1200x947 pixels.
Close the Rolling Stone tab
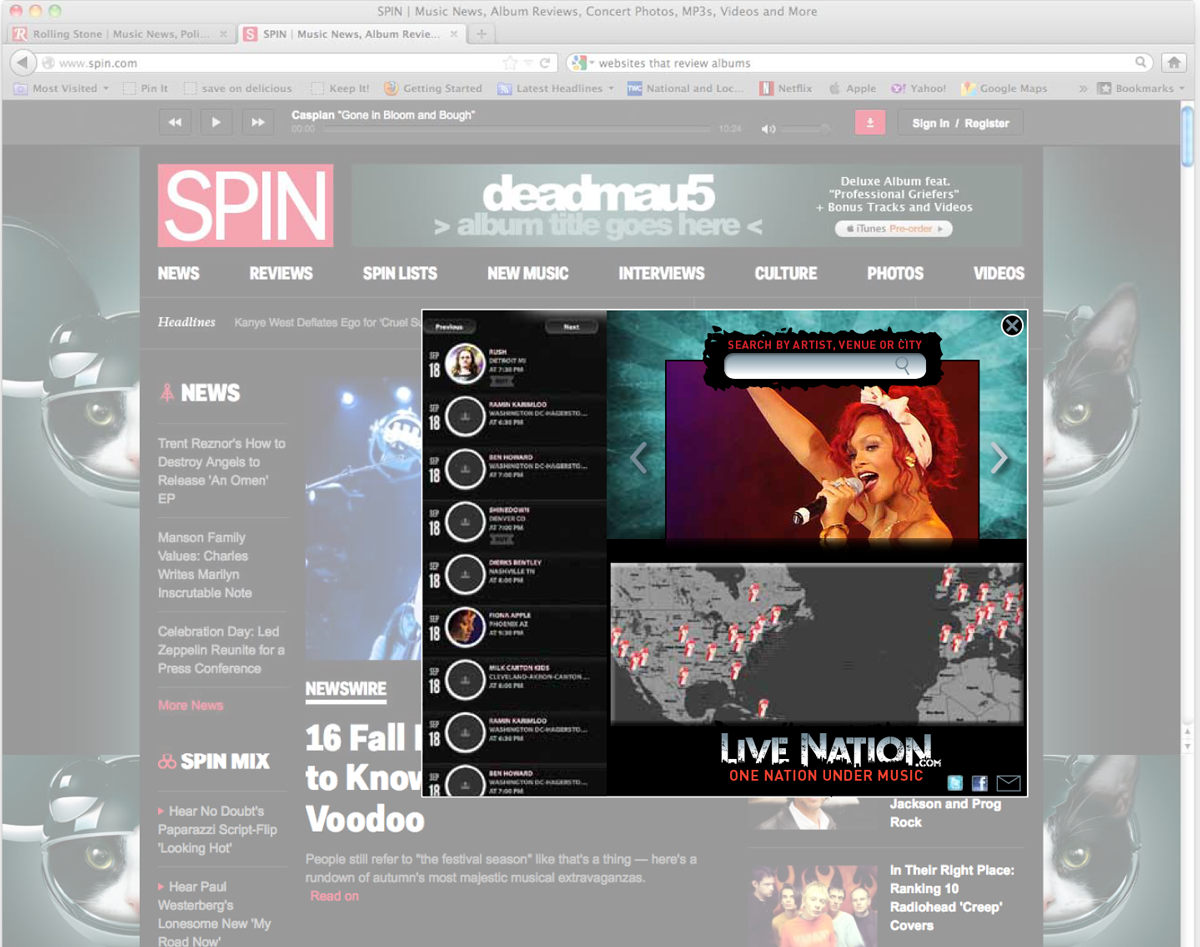(x=223, y=34)
